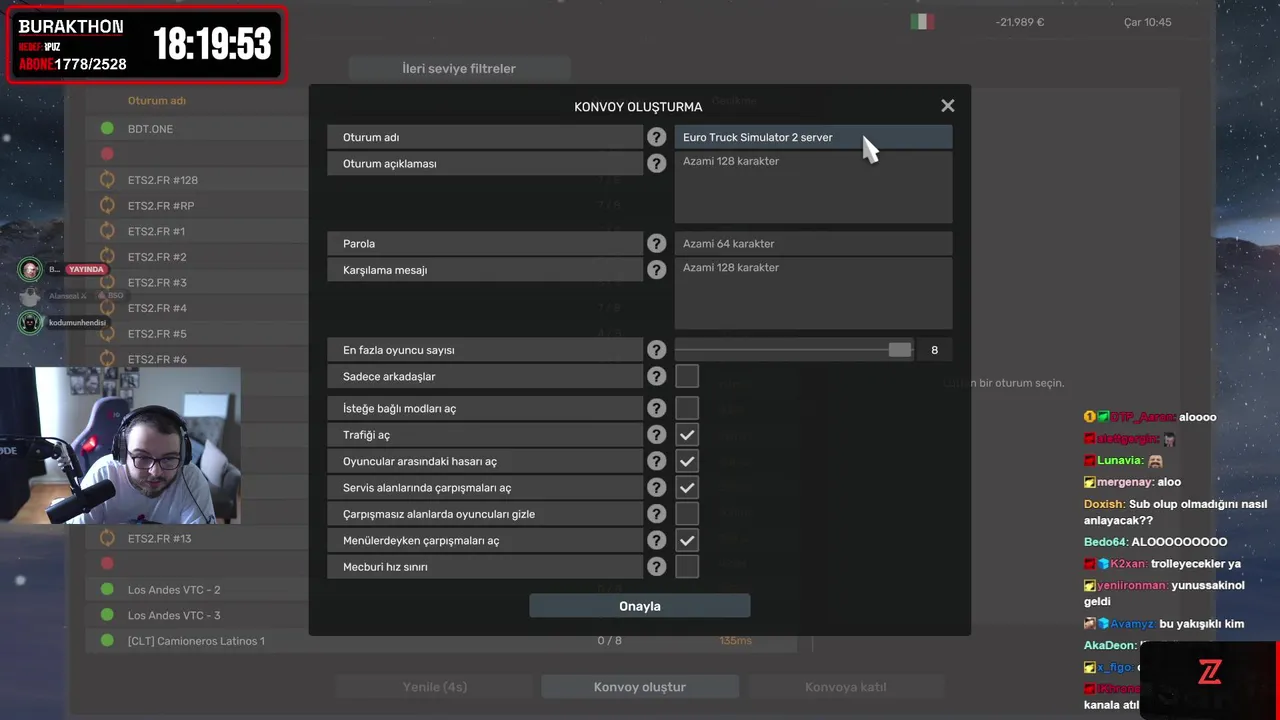Click status icon next to ETS2.FR #RP
Image resolution: width=1280 pixels, height=720 pixels.
coord(107,205)
